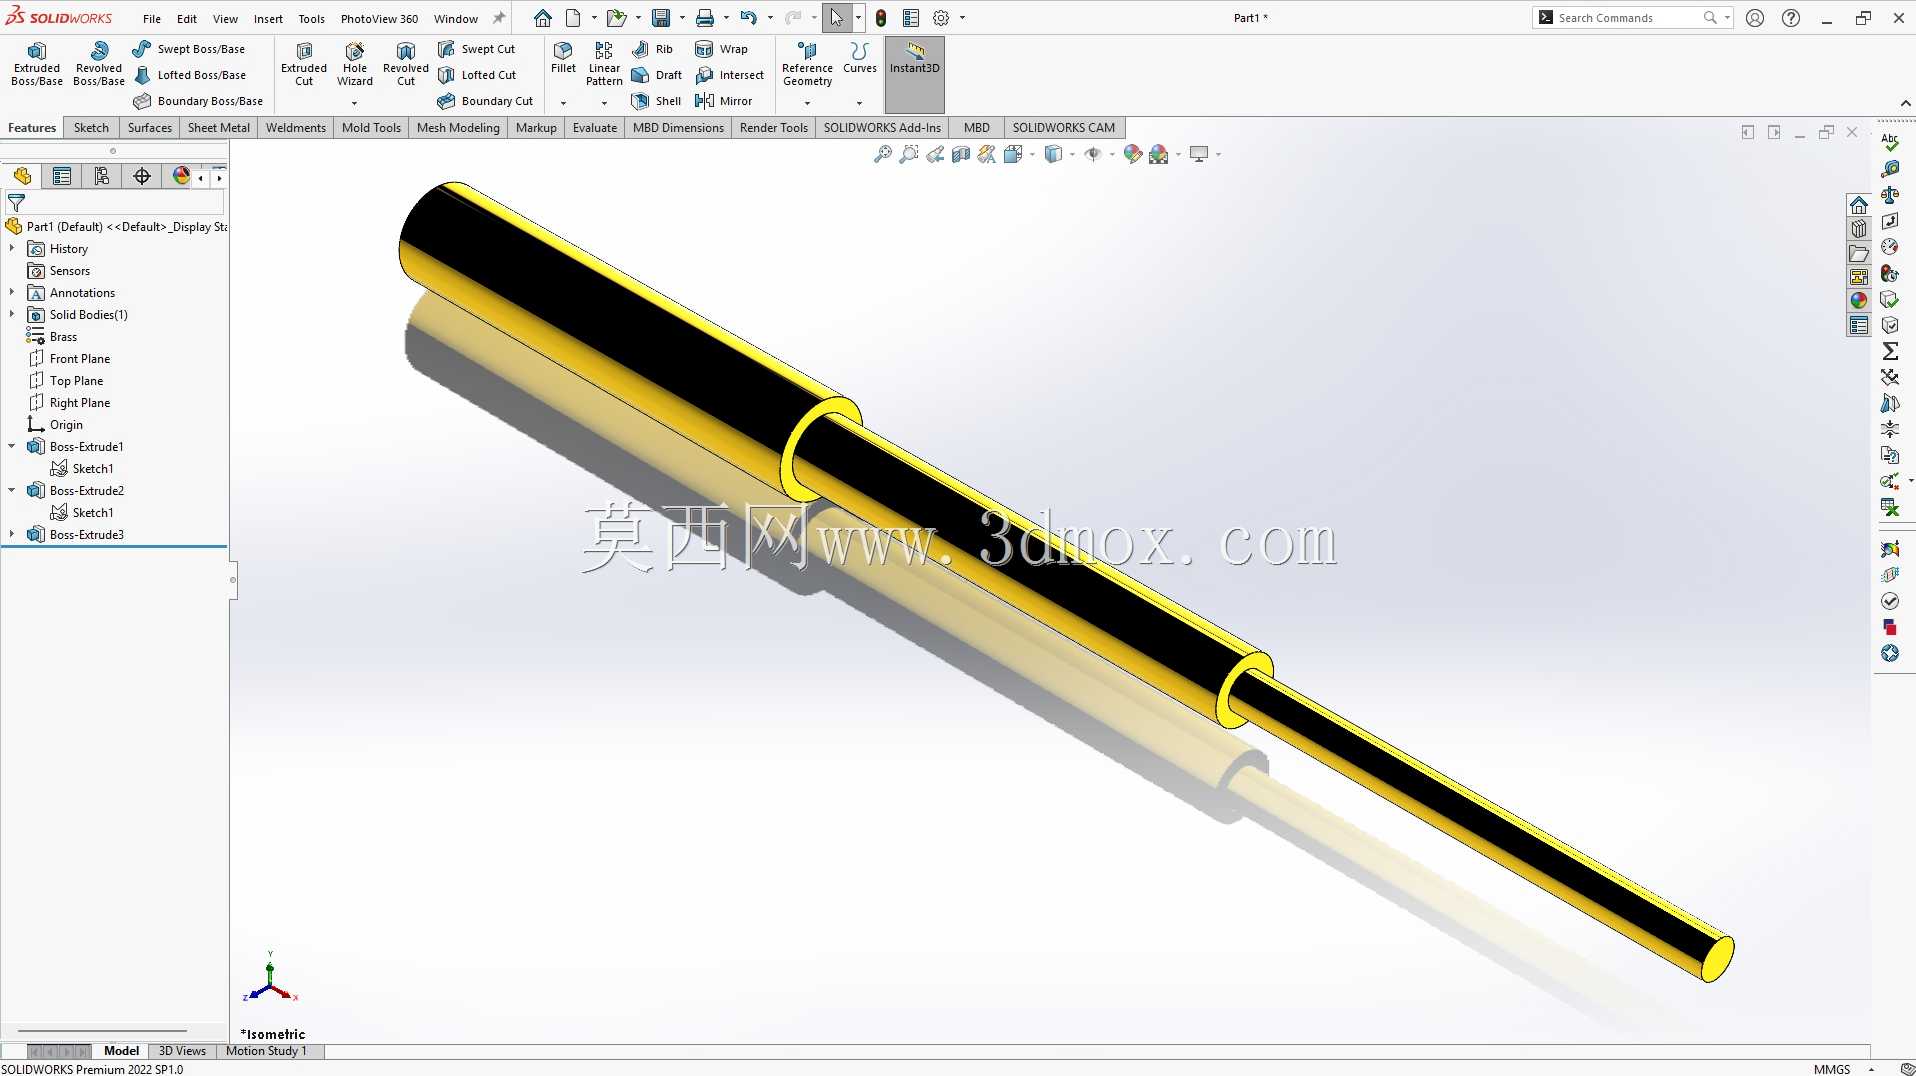This screenshot has width=1916, height=1076.
Task: Switch to the Evaluate tab
Action: point(595,128)
